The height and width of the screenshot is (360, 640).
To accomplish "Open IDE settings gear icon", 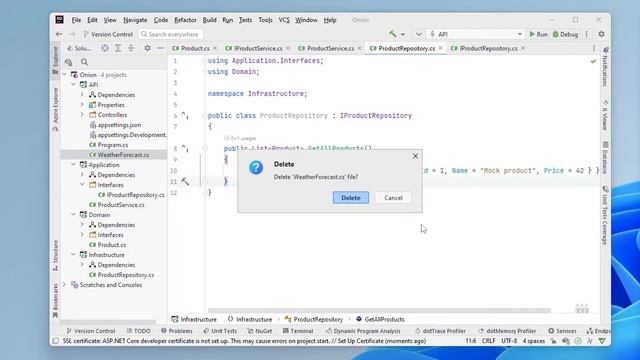I will click(601, 34).
